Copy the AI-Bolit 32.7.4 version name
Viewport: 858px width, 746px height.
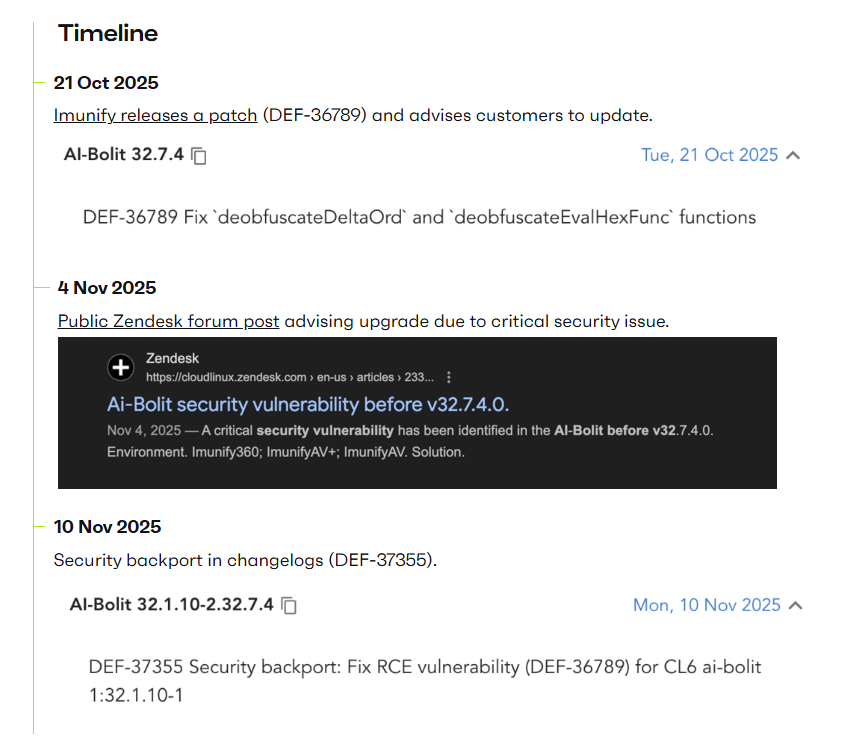(200, 156)
